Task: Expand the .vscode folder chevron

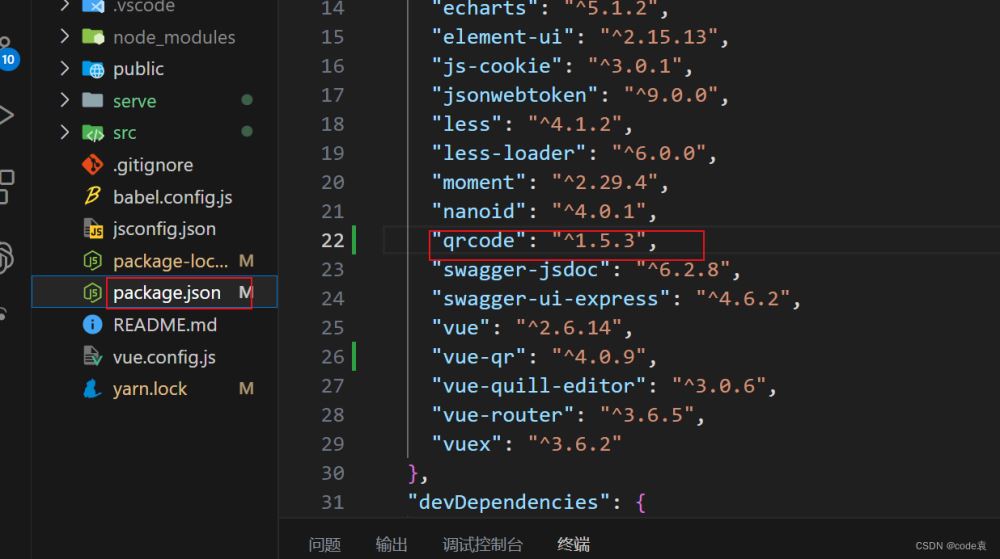Action: coord(64,6)
